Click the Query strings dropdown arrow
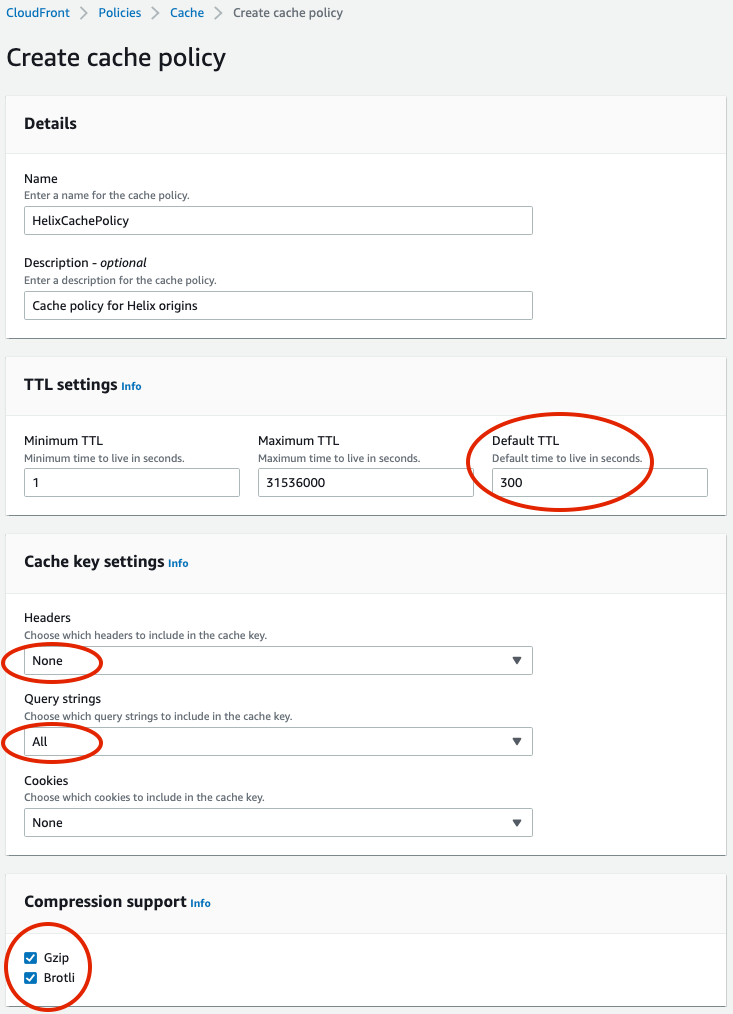 [x=517, y=741]
